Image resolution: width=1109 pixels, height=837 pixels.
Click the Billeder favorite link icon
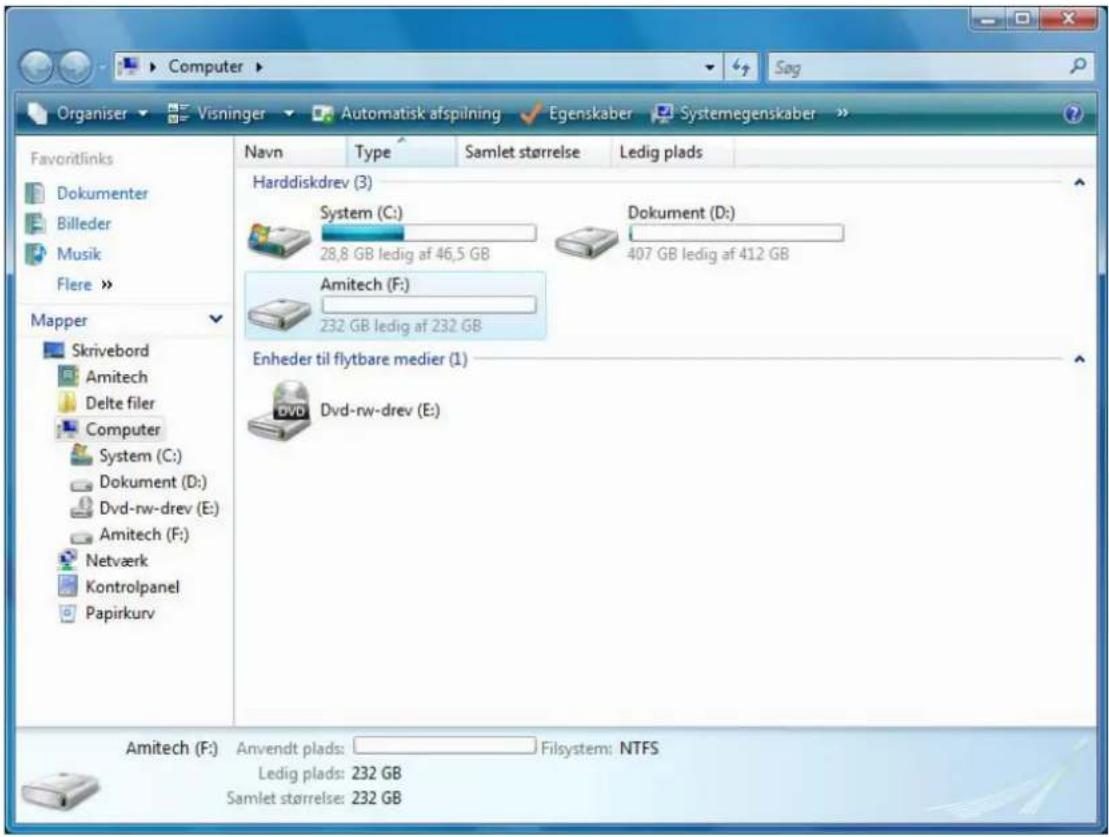tap(35, 224)
